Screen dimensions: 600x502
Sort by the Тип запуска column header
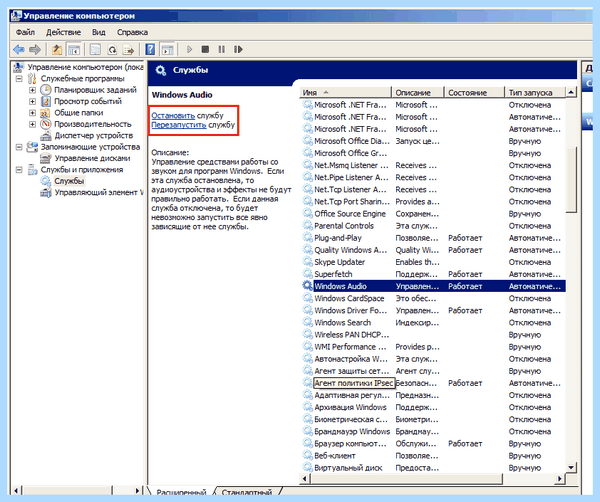[x=535, y=92]
